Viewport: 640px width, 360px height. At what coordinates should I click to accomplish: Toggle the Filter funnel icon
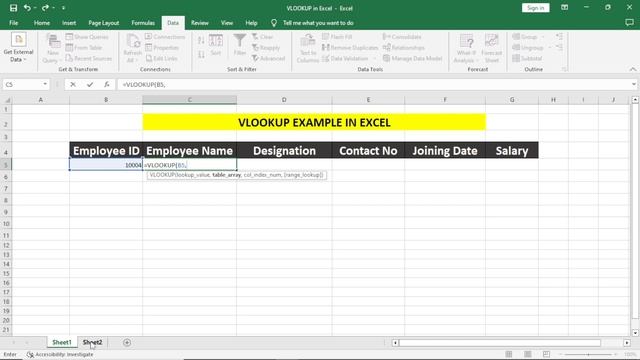tap(240, 45)
